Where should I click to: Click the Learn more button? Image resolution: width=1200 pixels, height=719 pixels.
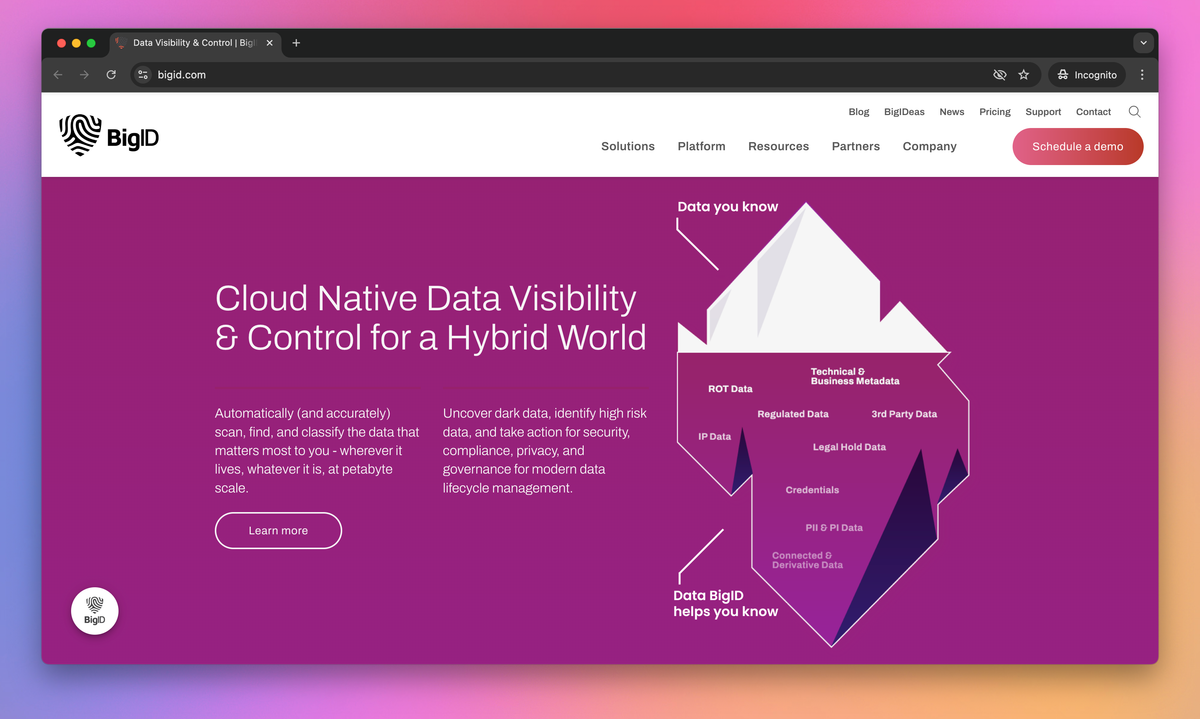click(278, 531)
